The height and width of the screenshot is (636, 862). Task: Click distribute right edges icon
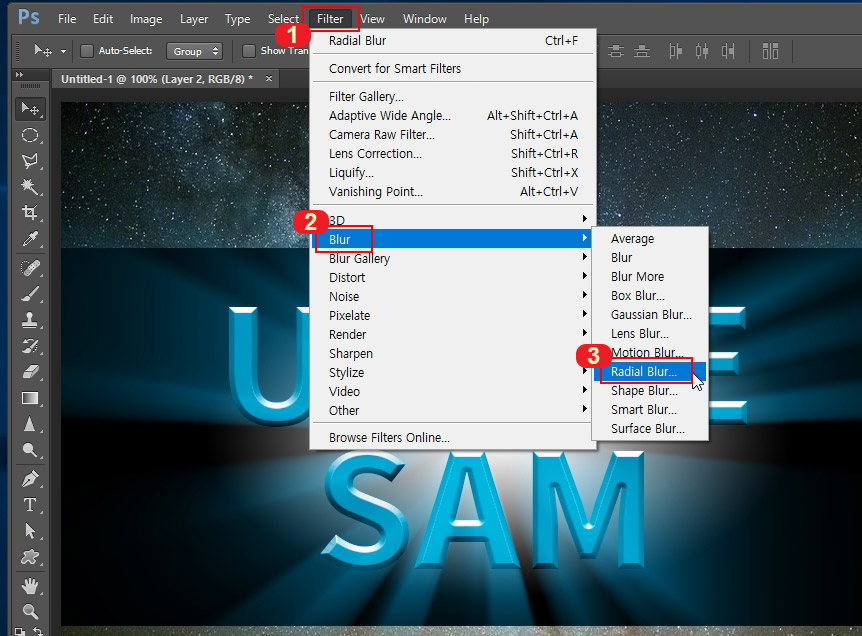(728, 51)
